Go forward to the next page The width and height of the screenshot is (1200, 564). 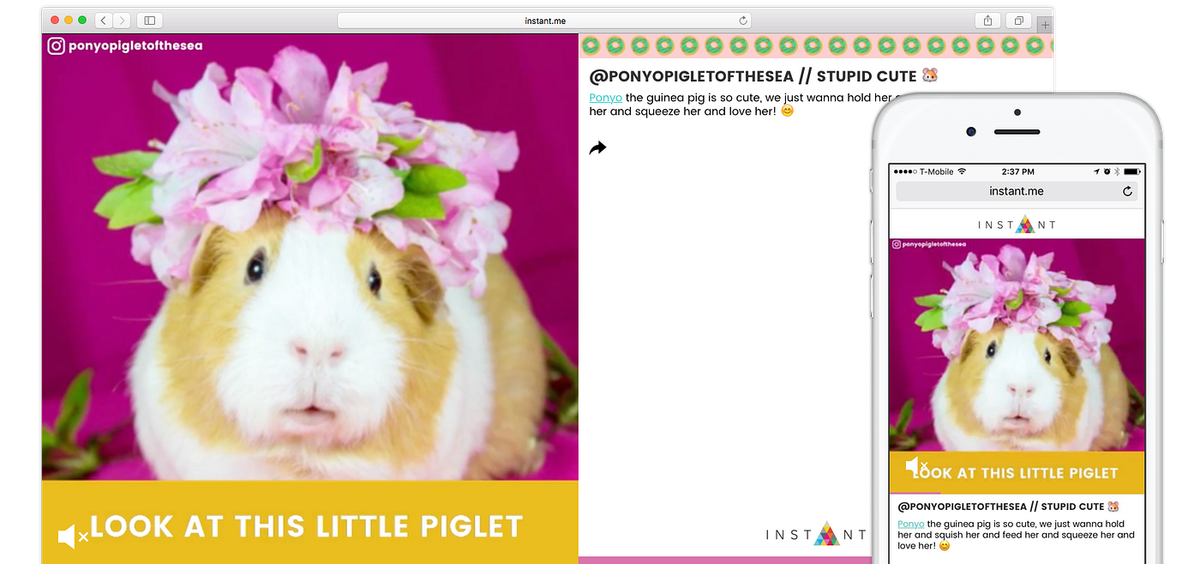122,20
